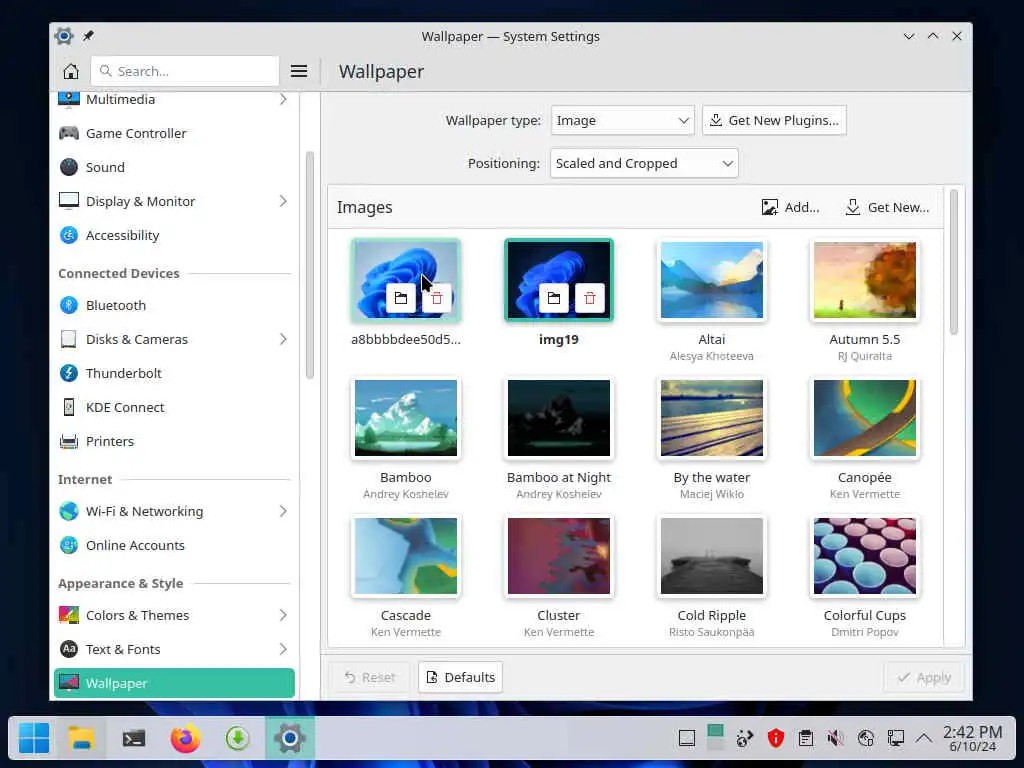Show hidden system tray icons
Image resolution: width=1024 pixels, height=768 pixels.
click(923, 739)
